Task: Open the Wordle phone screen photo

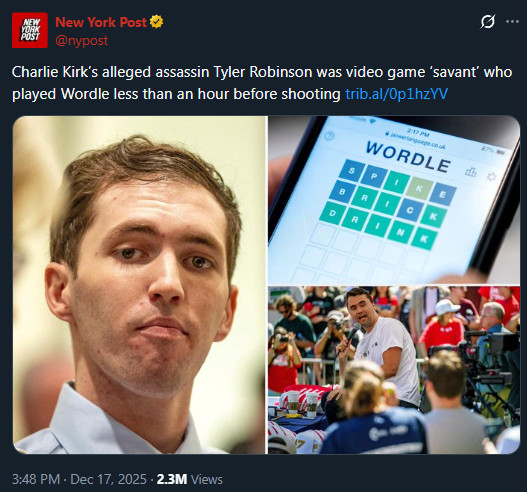Action: click(x=394, y=200)
